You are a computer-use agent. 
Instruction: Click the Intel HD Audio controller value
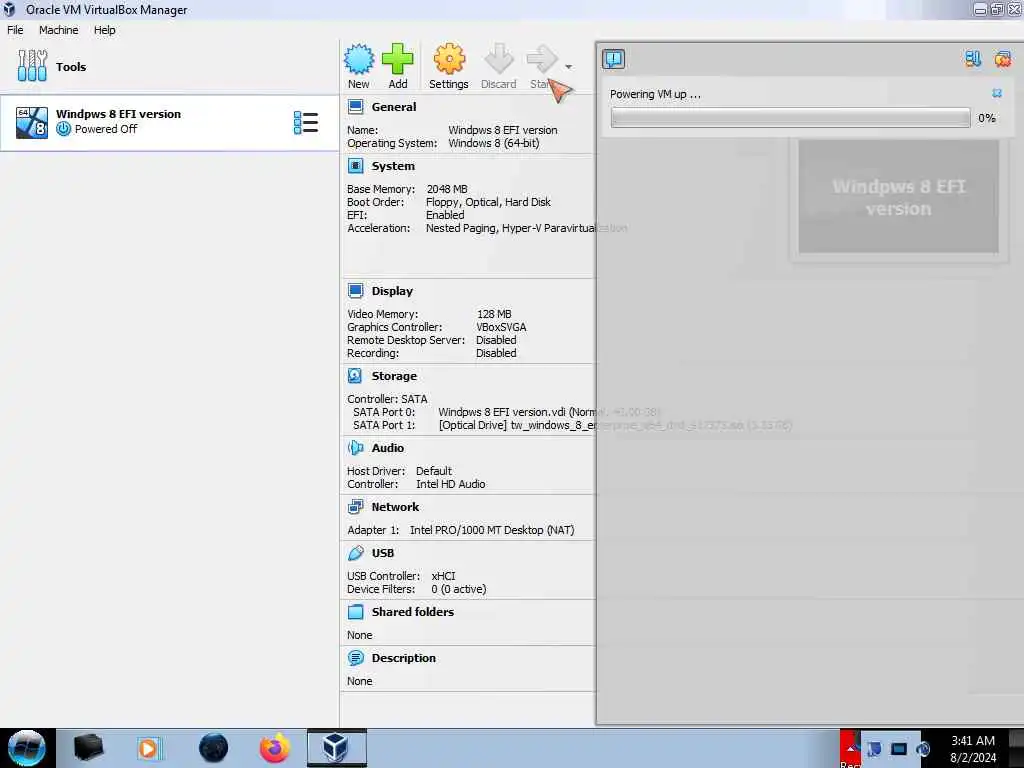point(451,484)
